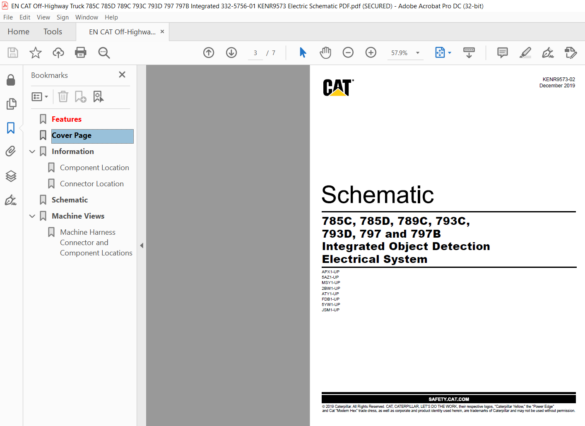Open the Component Location bookmark
The image size is (585, 426).
click(x=94, y=167)
